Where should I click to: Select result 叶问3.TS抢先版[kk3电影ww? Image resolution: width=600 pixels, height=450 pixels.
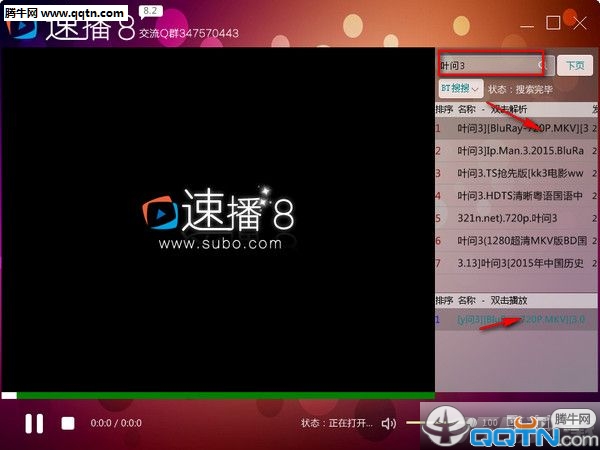click(x=517, y=173)
